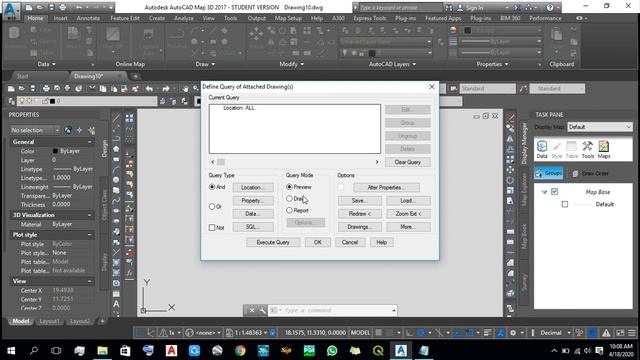Tick the checkbox beside Alter Properties
Screen dimensions: 640x360
coord(340,187)
